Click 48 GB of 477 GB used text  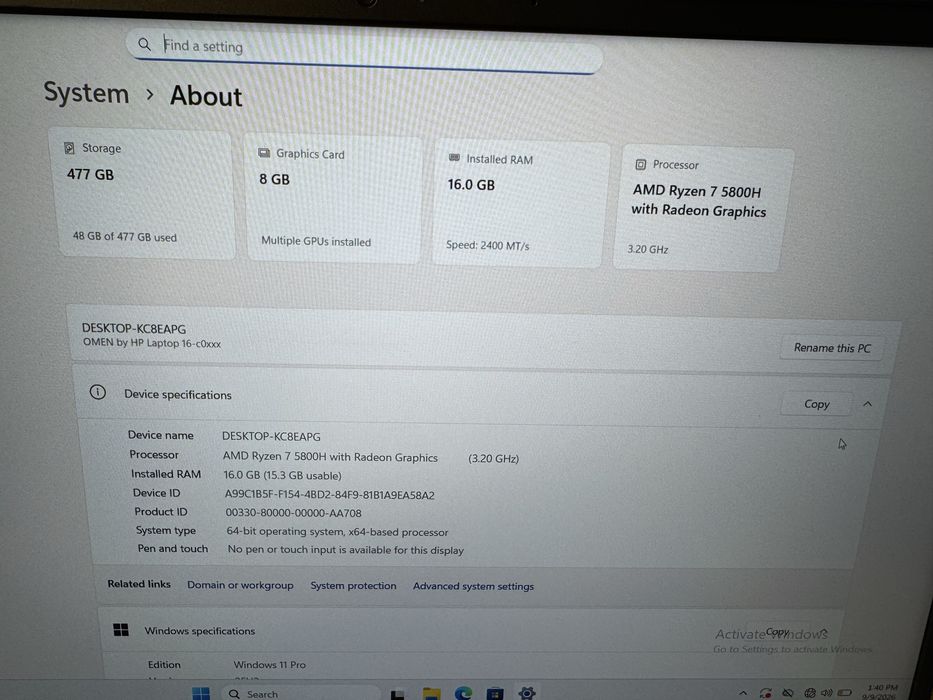click(x=124, y=236)
